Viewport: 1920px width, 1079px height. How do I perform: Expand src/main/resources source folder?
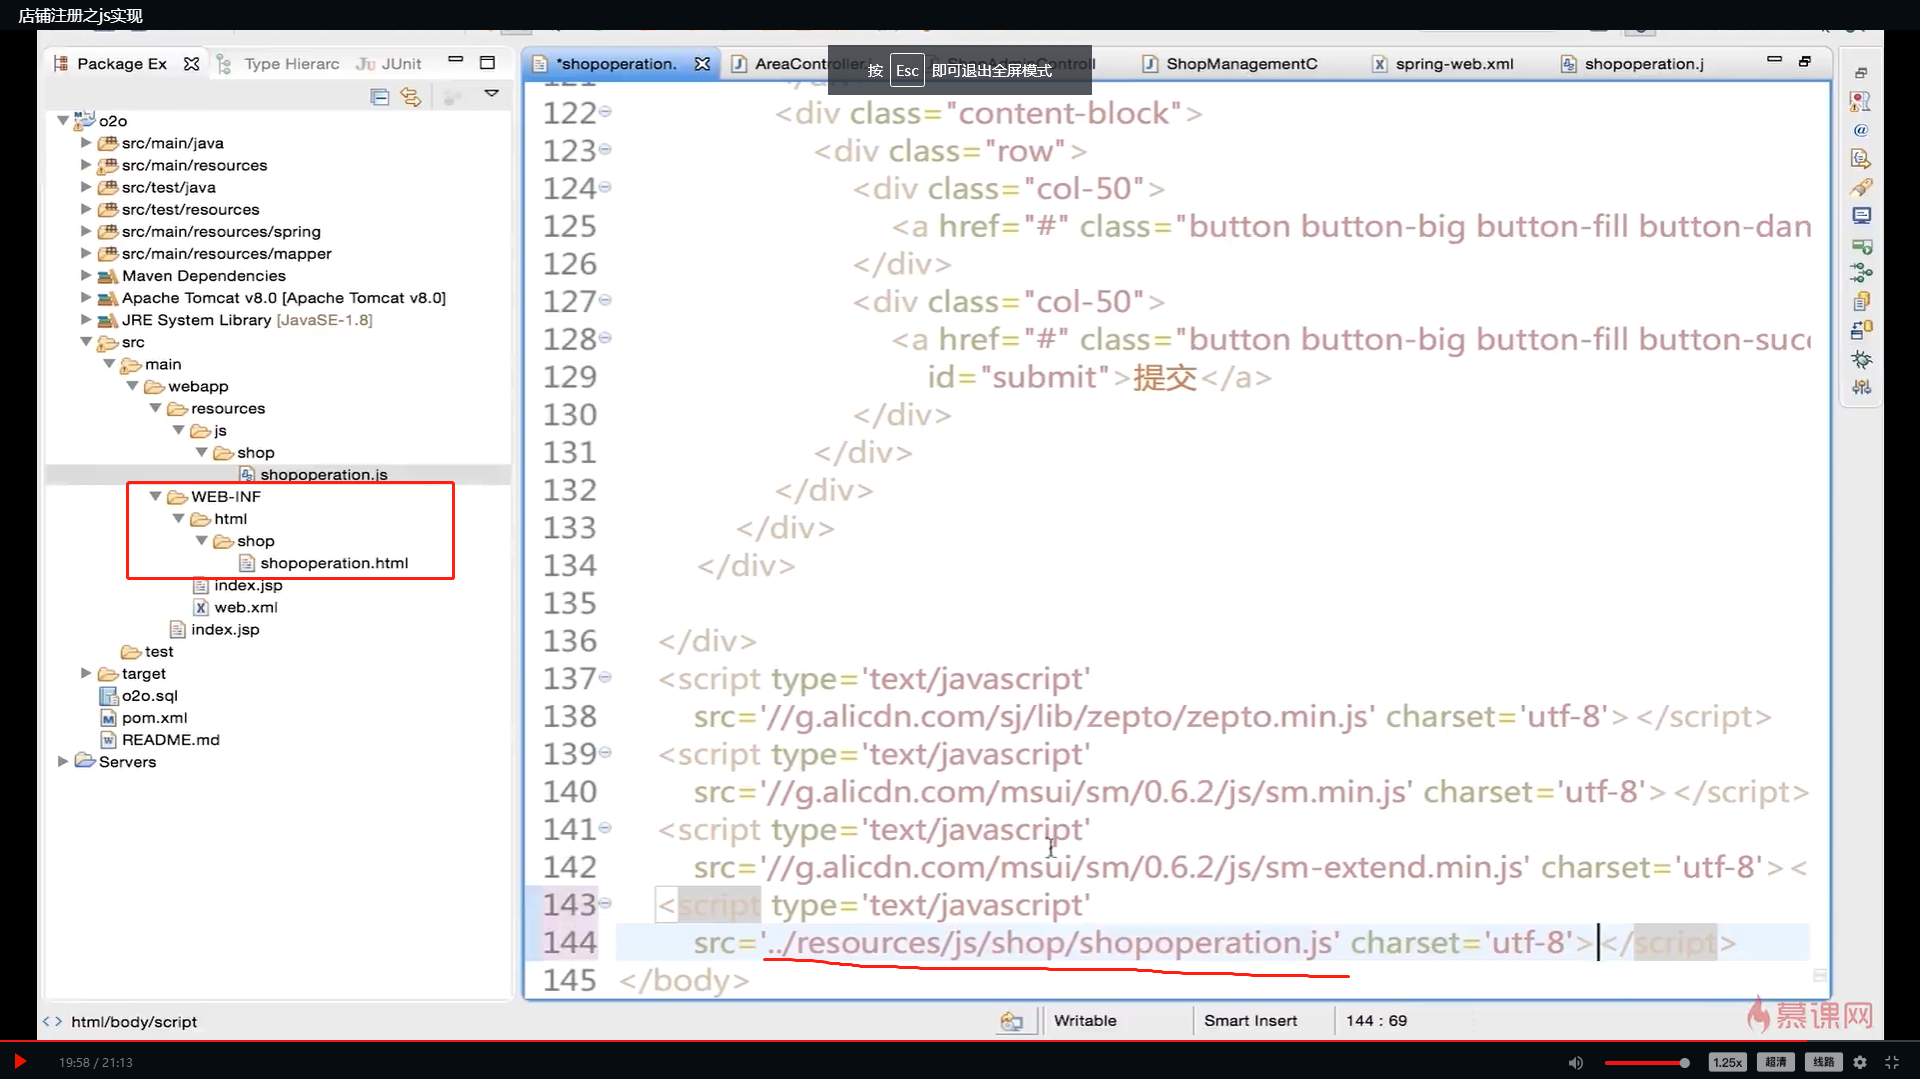(x=86, y=165)
